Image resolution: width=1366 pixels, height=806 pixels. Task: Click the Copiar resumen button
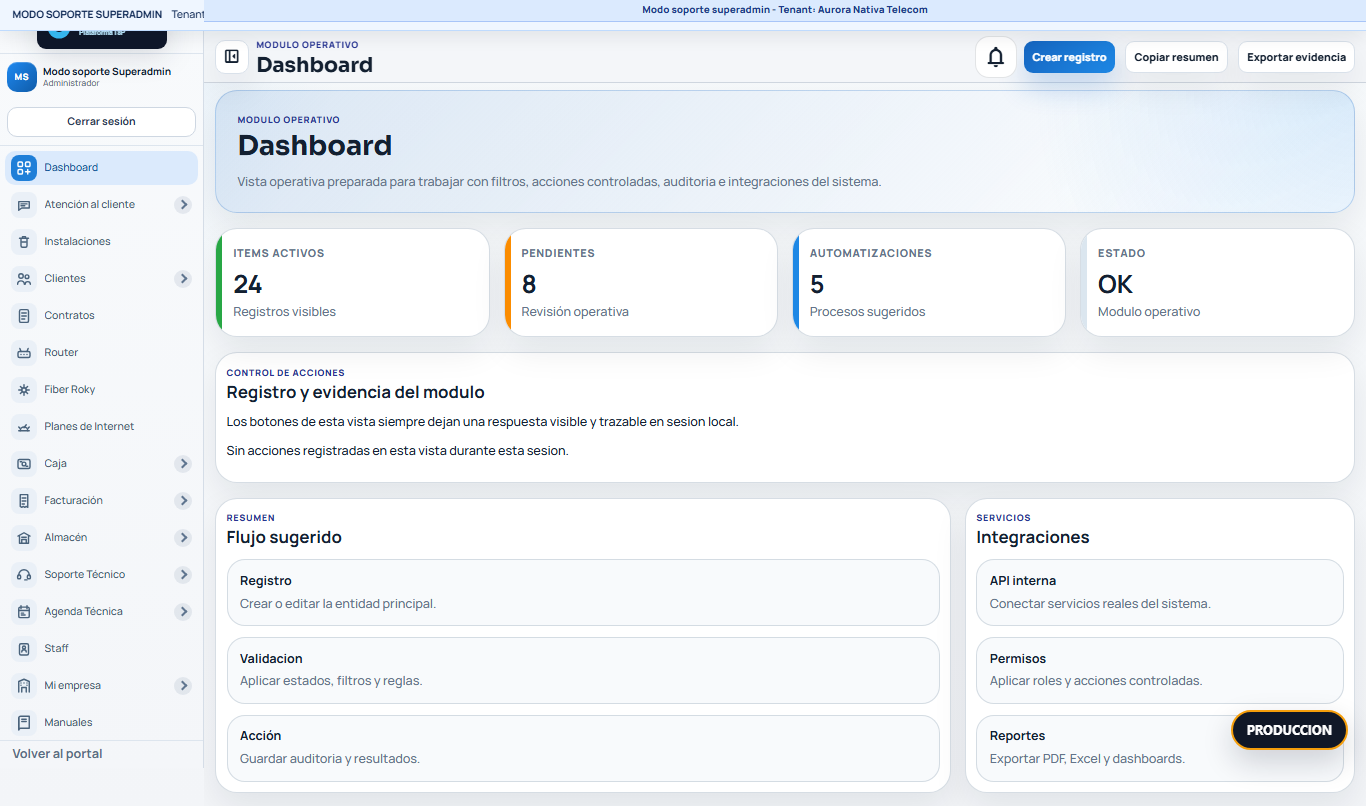pyautogui.click(x=1176, y=57)
